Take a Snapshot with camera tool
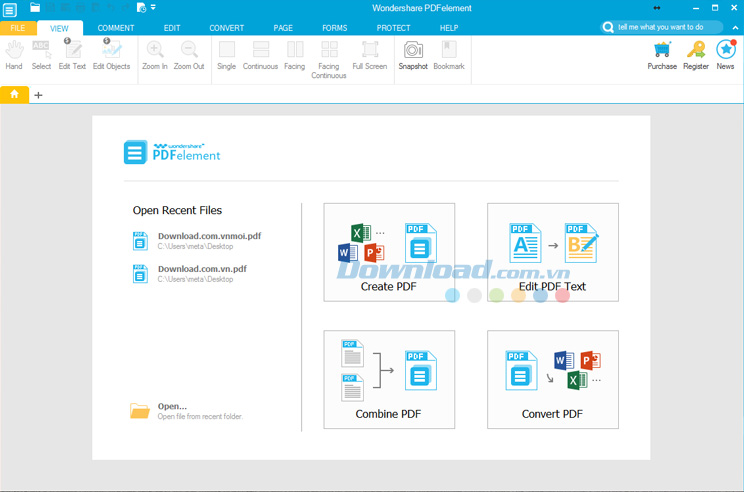This screenshot has width=744, height=492. coord(413,56)
